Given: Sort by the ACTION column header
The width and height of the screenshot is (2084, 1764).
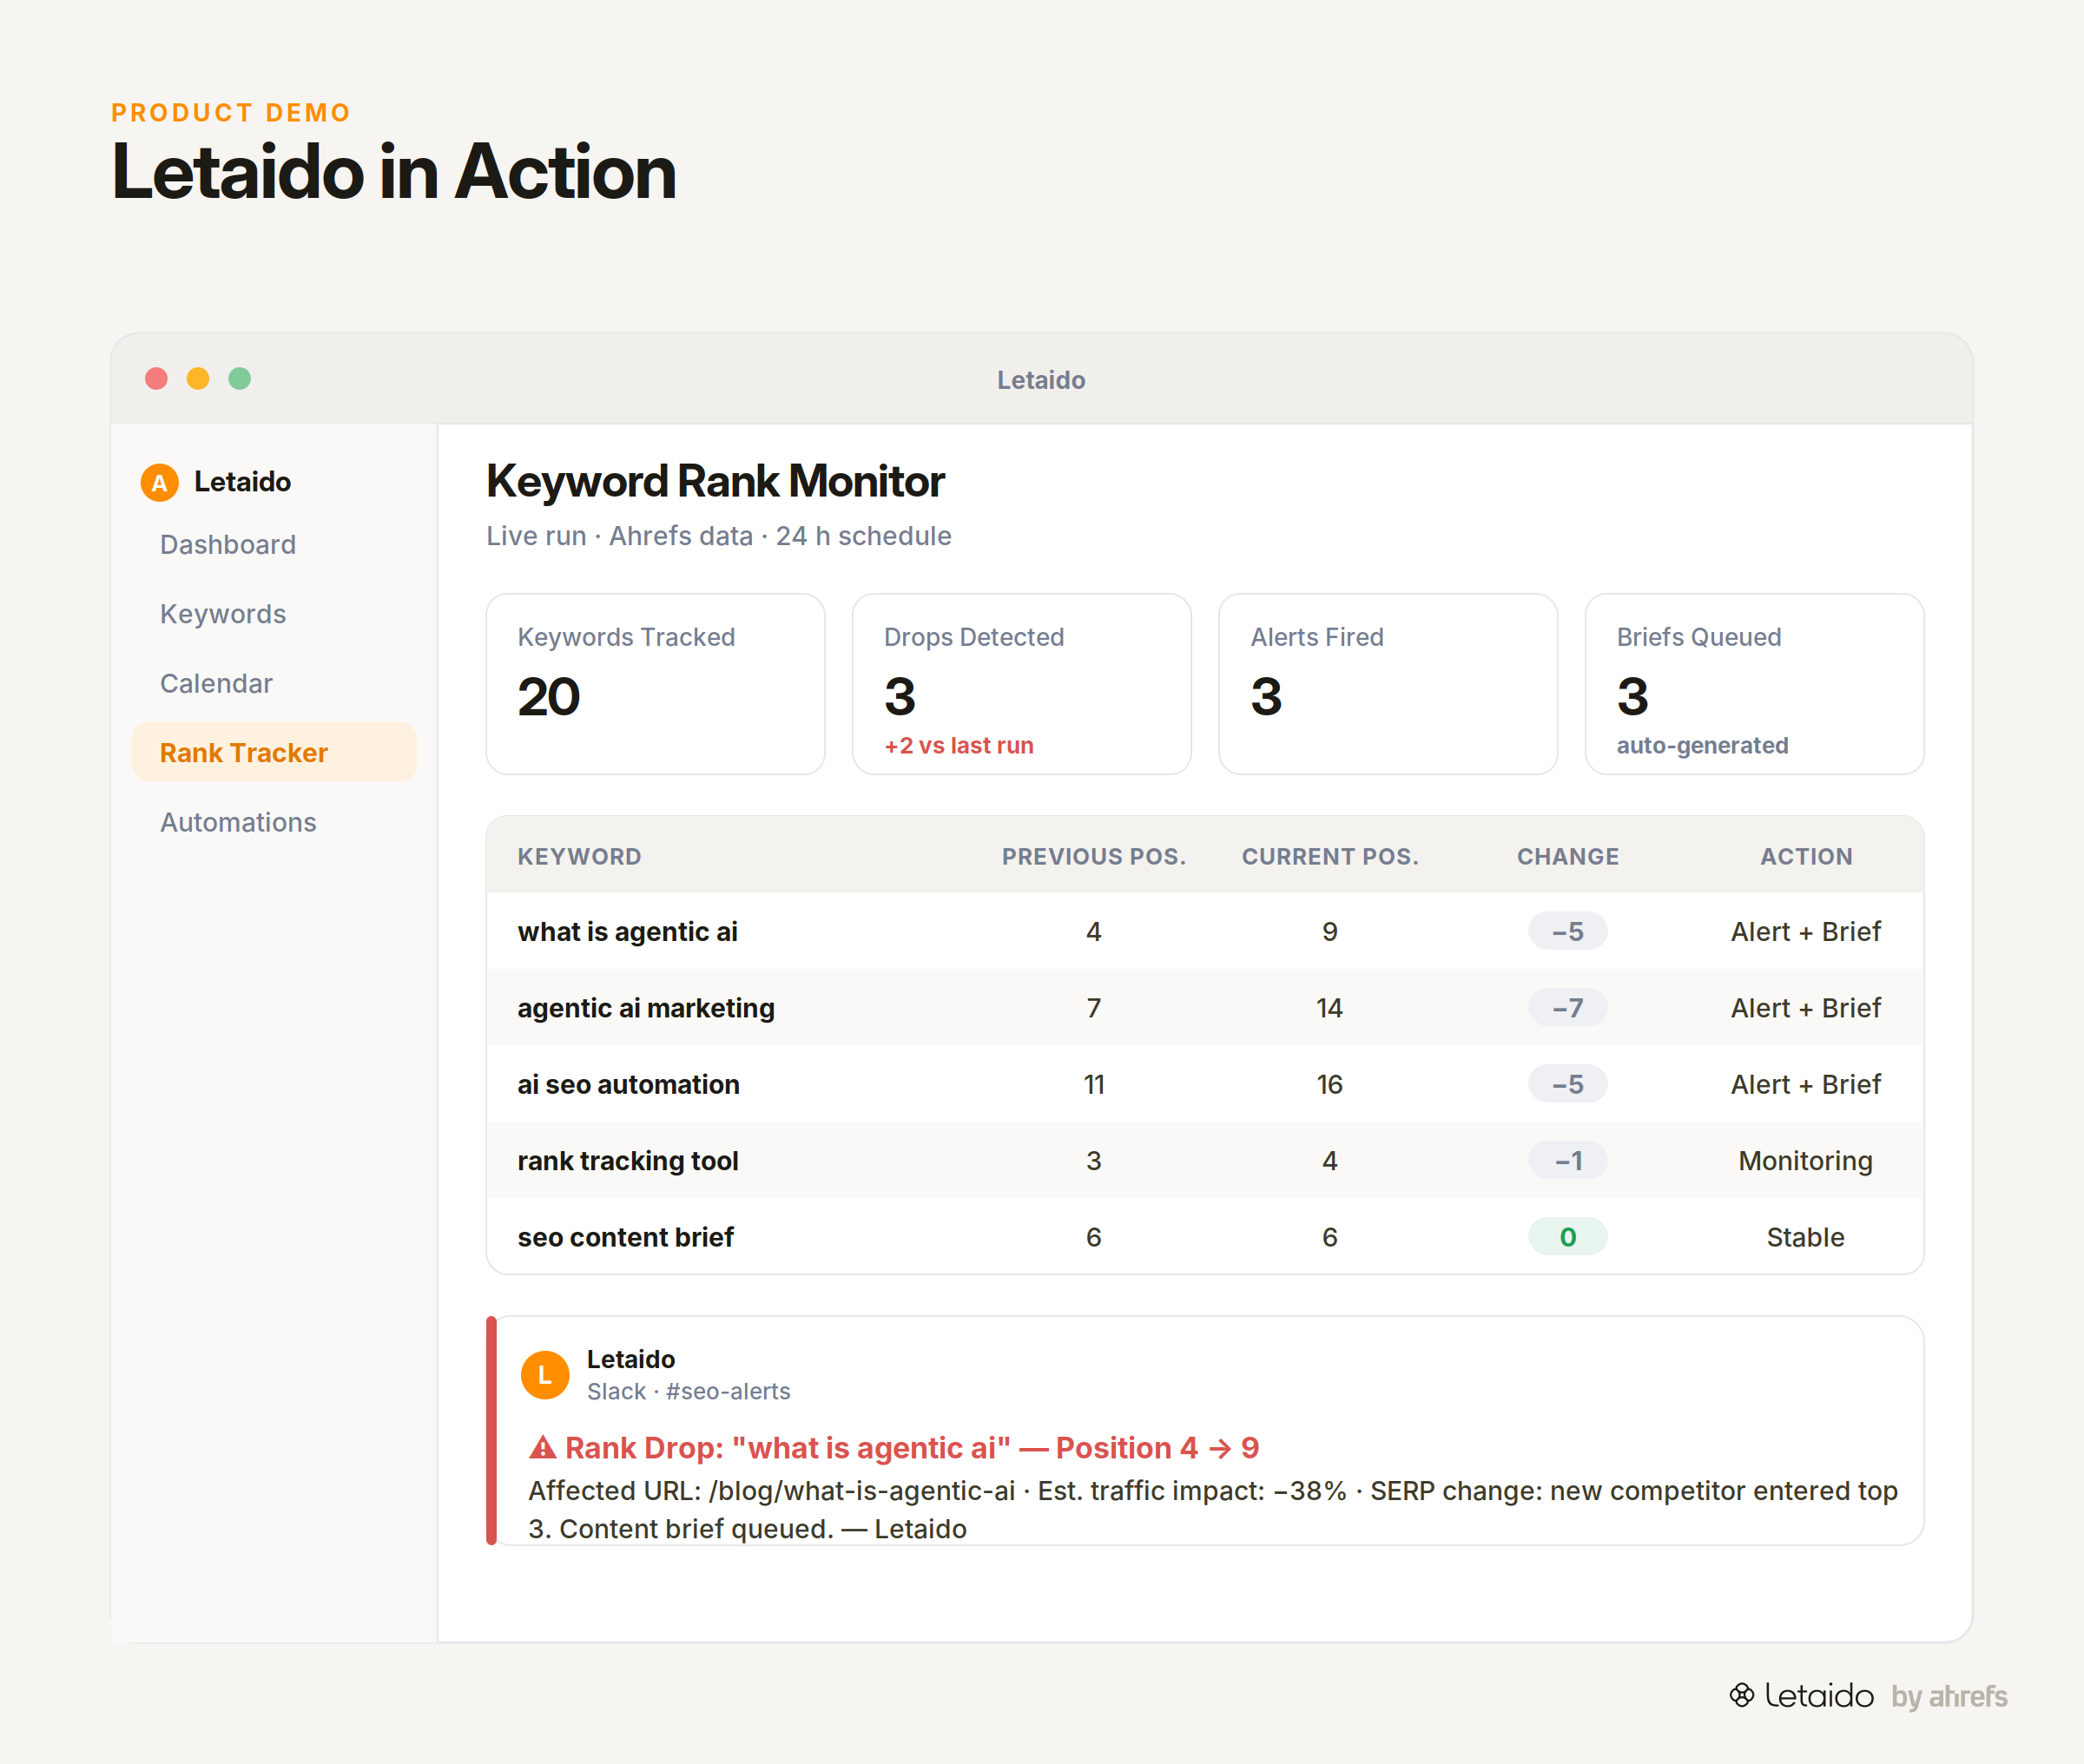Looking at the screenshot, I should 1806,856.
